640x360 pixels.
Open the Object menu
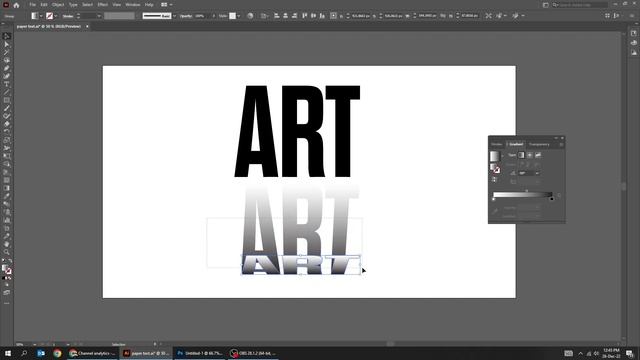(58, 5)
